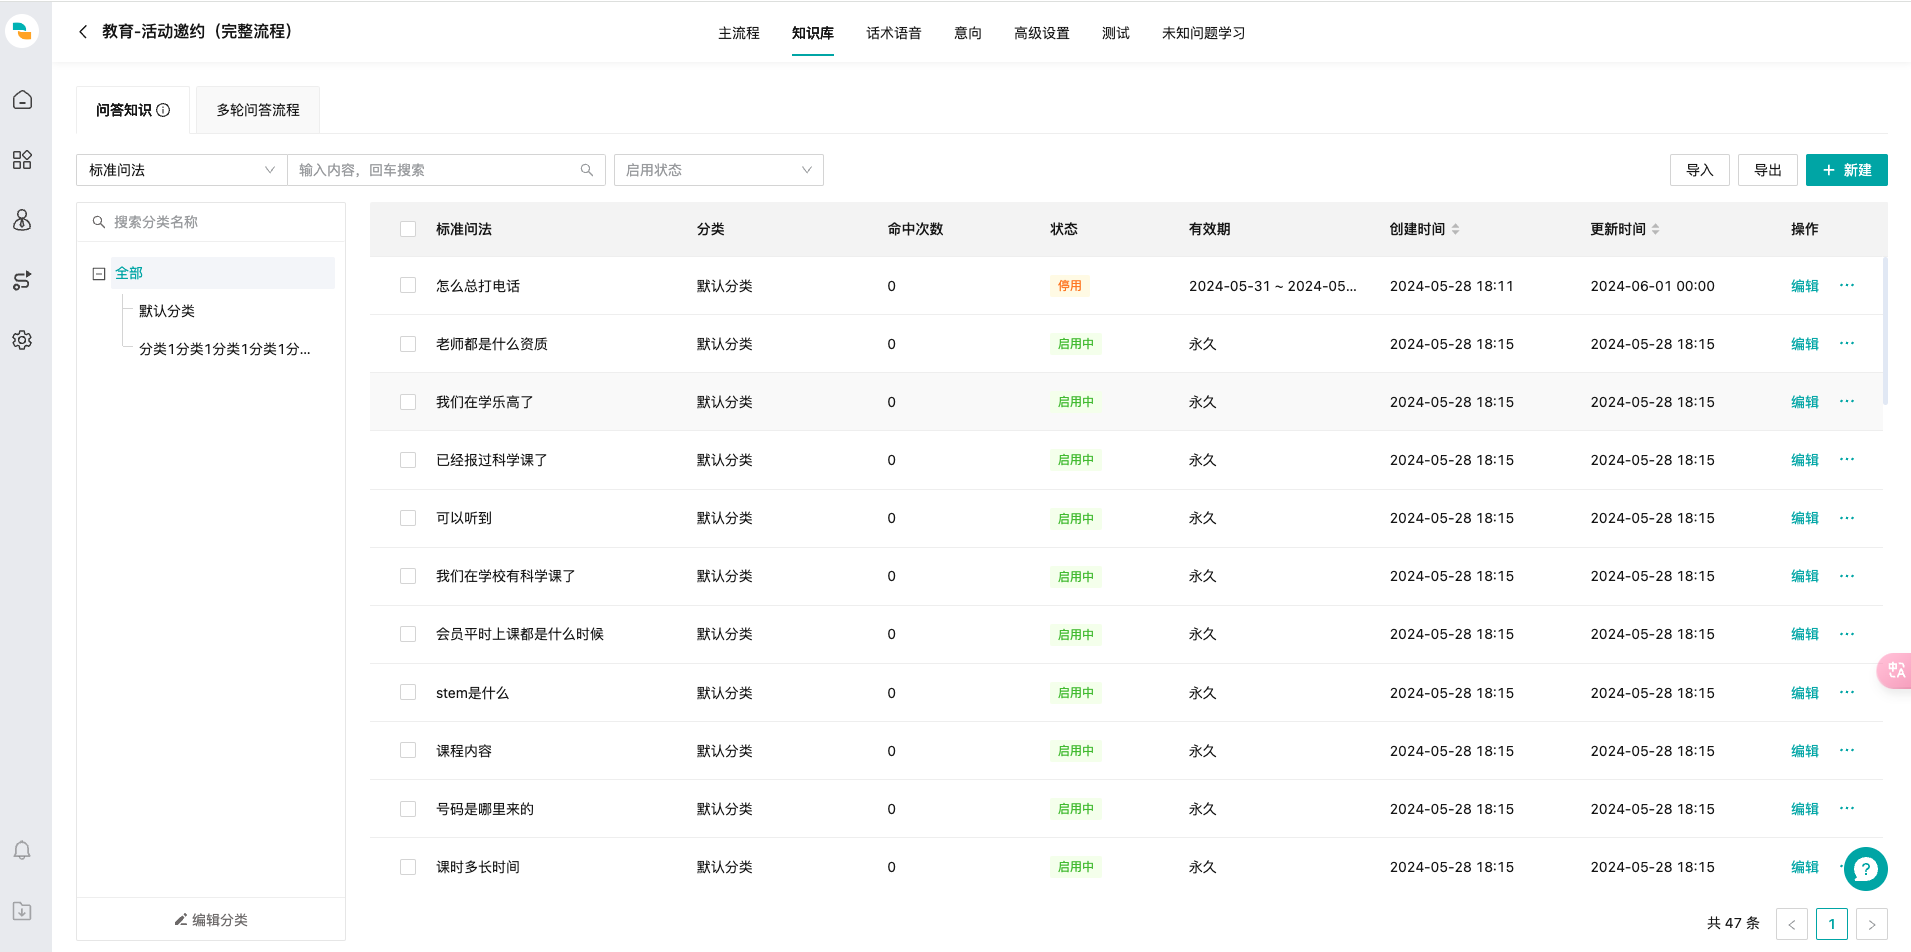Click the 导入 button
1911x952 pixels.
pos(1700,170)
